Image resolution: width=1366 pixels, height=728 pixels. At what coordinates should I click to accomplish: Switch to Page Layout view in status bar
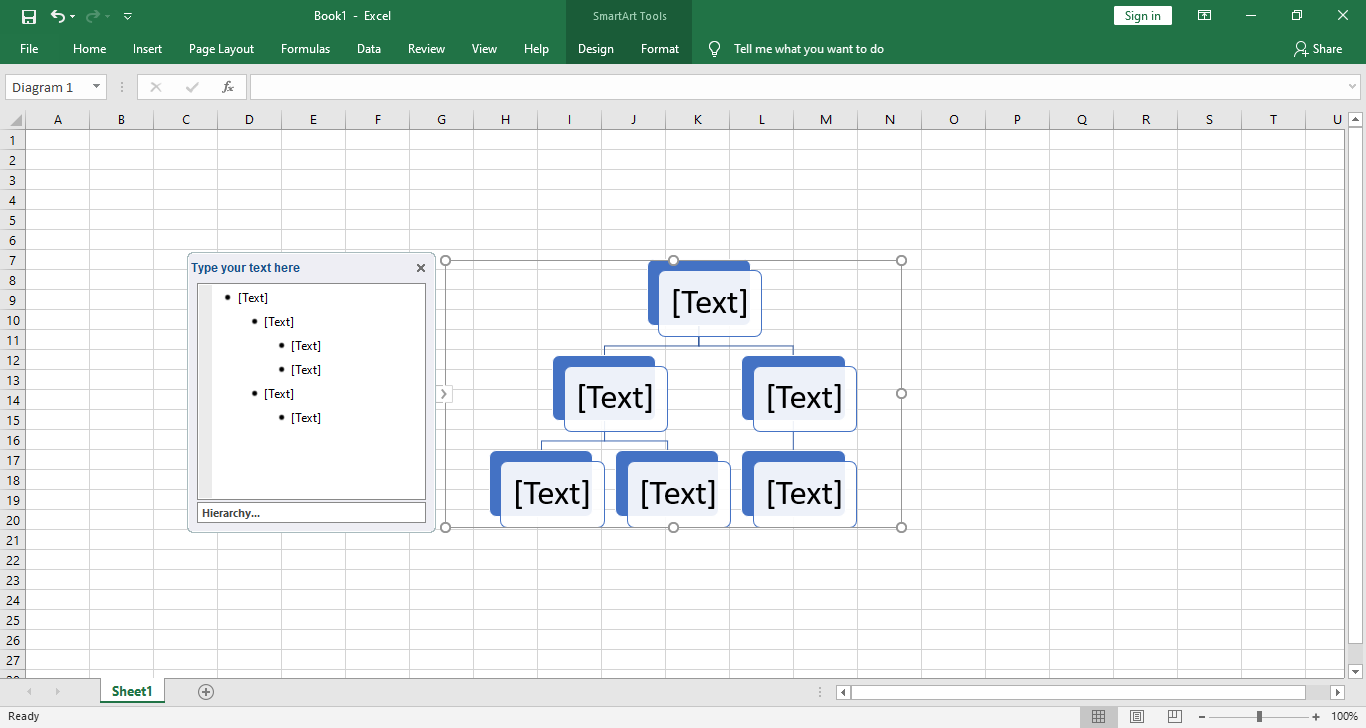tap(1136, 716)
